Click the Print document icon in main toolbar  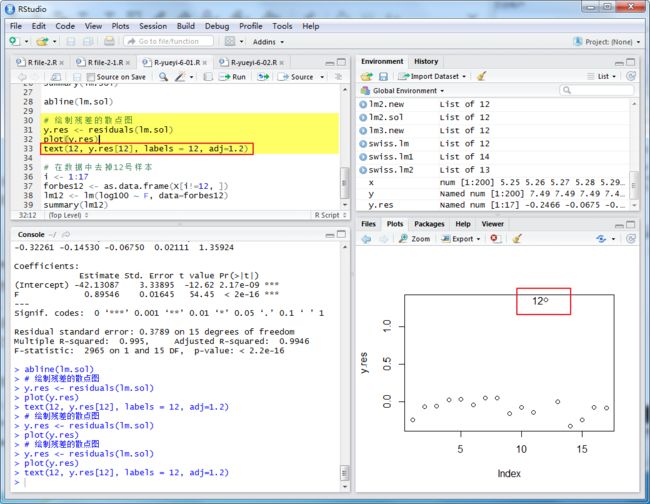(x=109, y=41)
